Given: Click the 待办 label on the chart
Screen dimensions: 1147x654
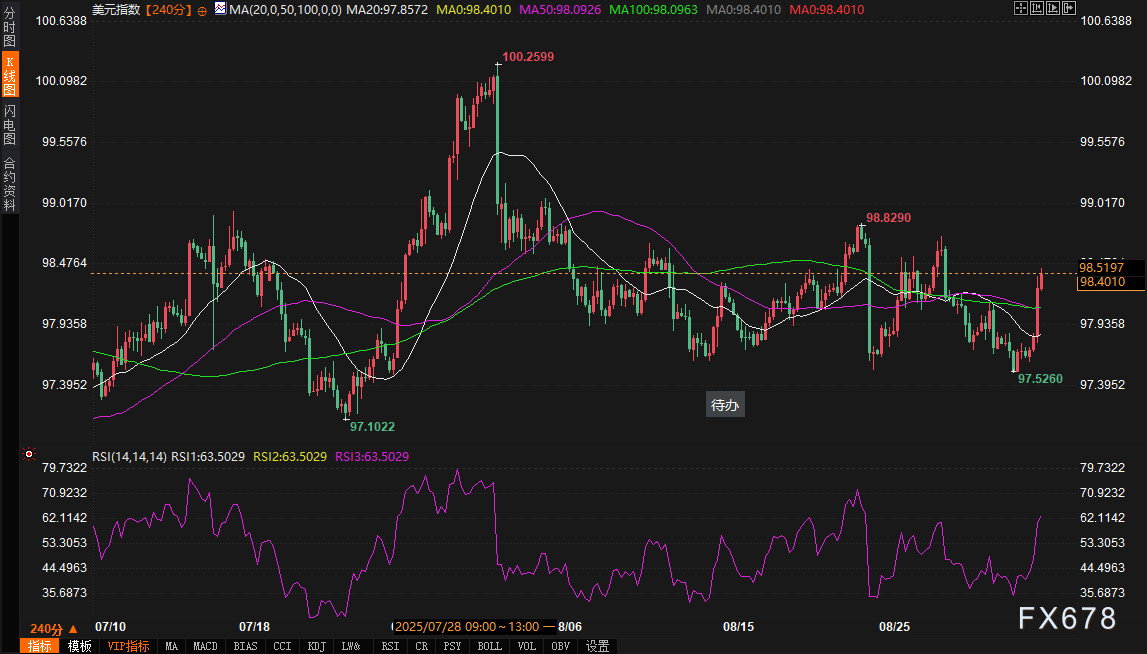Looking at the screenshot, I should tap(724, 405).
